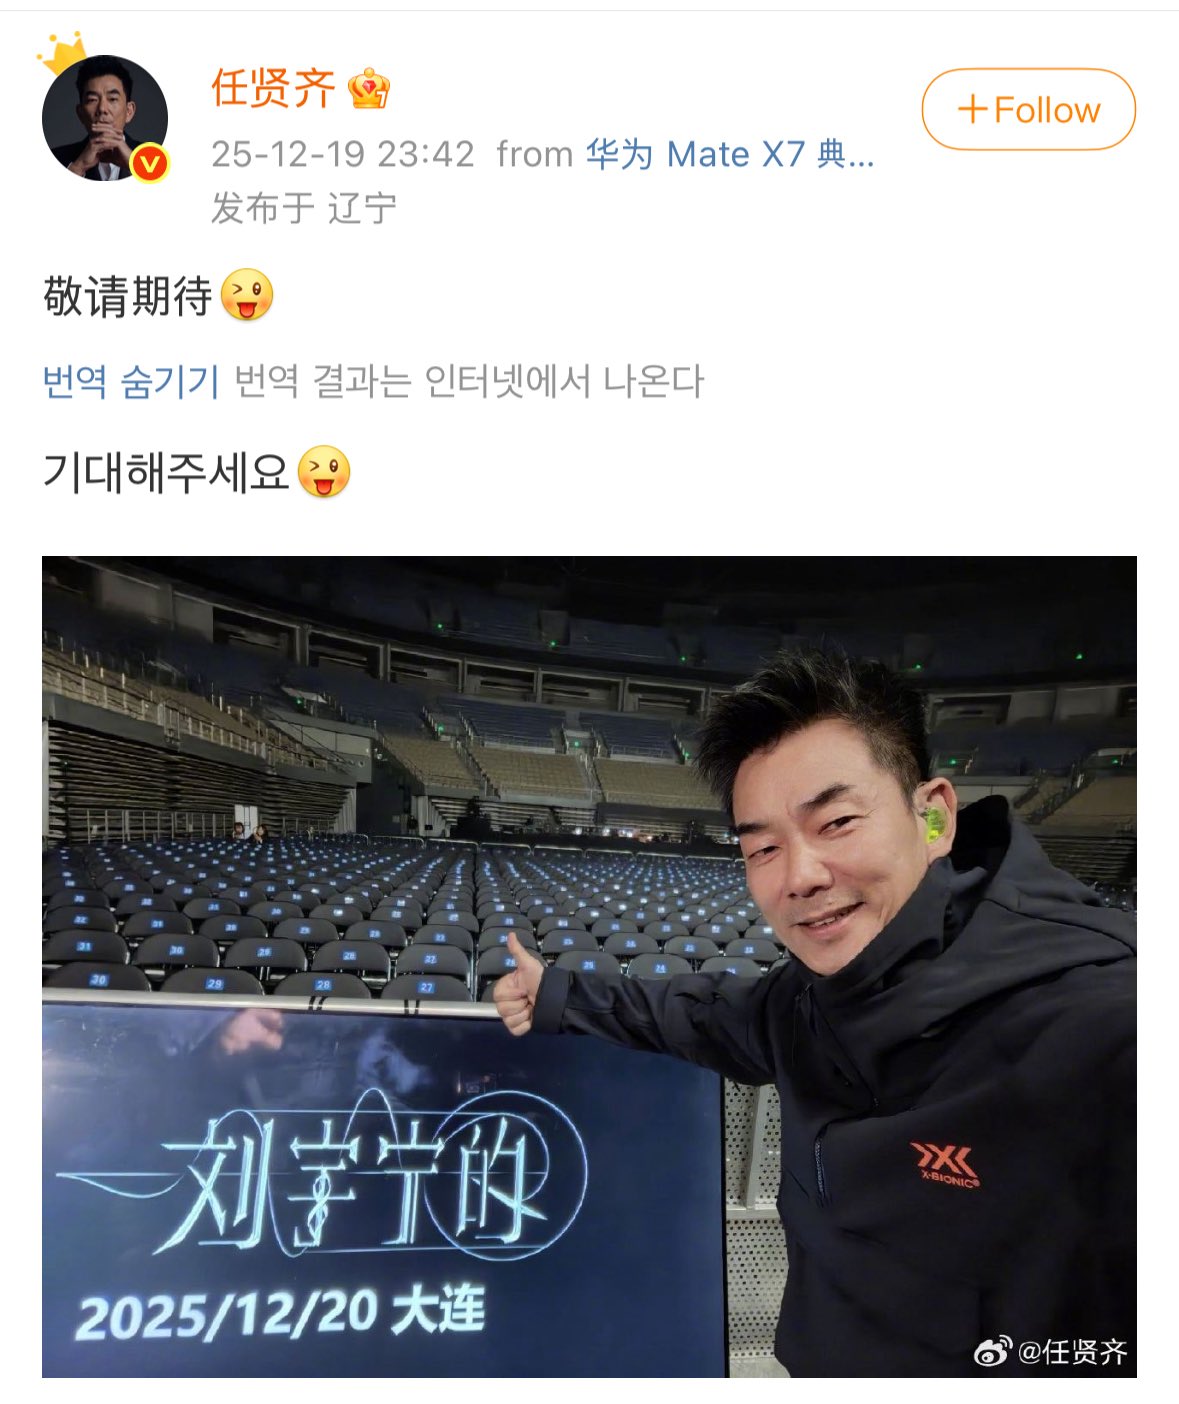Open the 任贤齐 username link

(273, 89)
